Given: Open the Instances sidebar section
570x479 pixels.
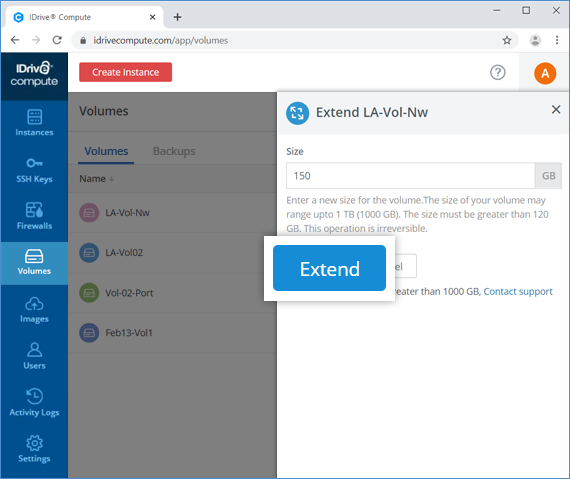Looking at the screenshot, I should (x=34, y=123).
